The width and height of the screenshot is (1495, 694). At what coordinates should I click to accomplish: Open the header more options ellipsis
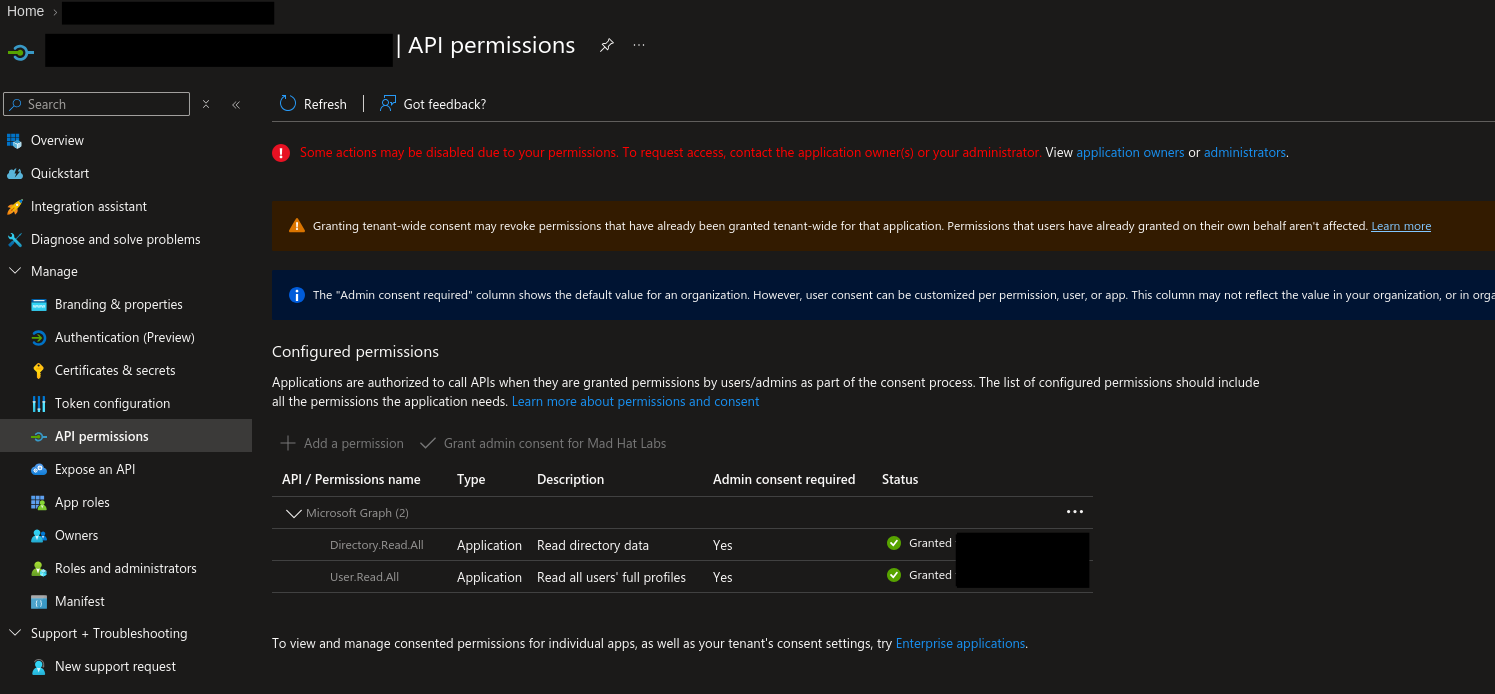(x=639, y=45)
